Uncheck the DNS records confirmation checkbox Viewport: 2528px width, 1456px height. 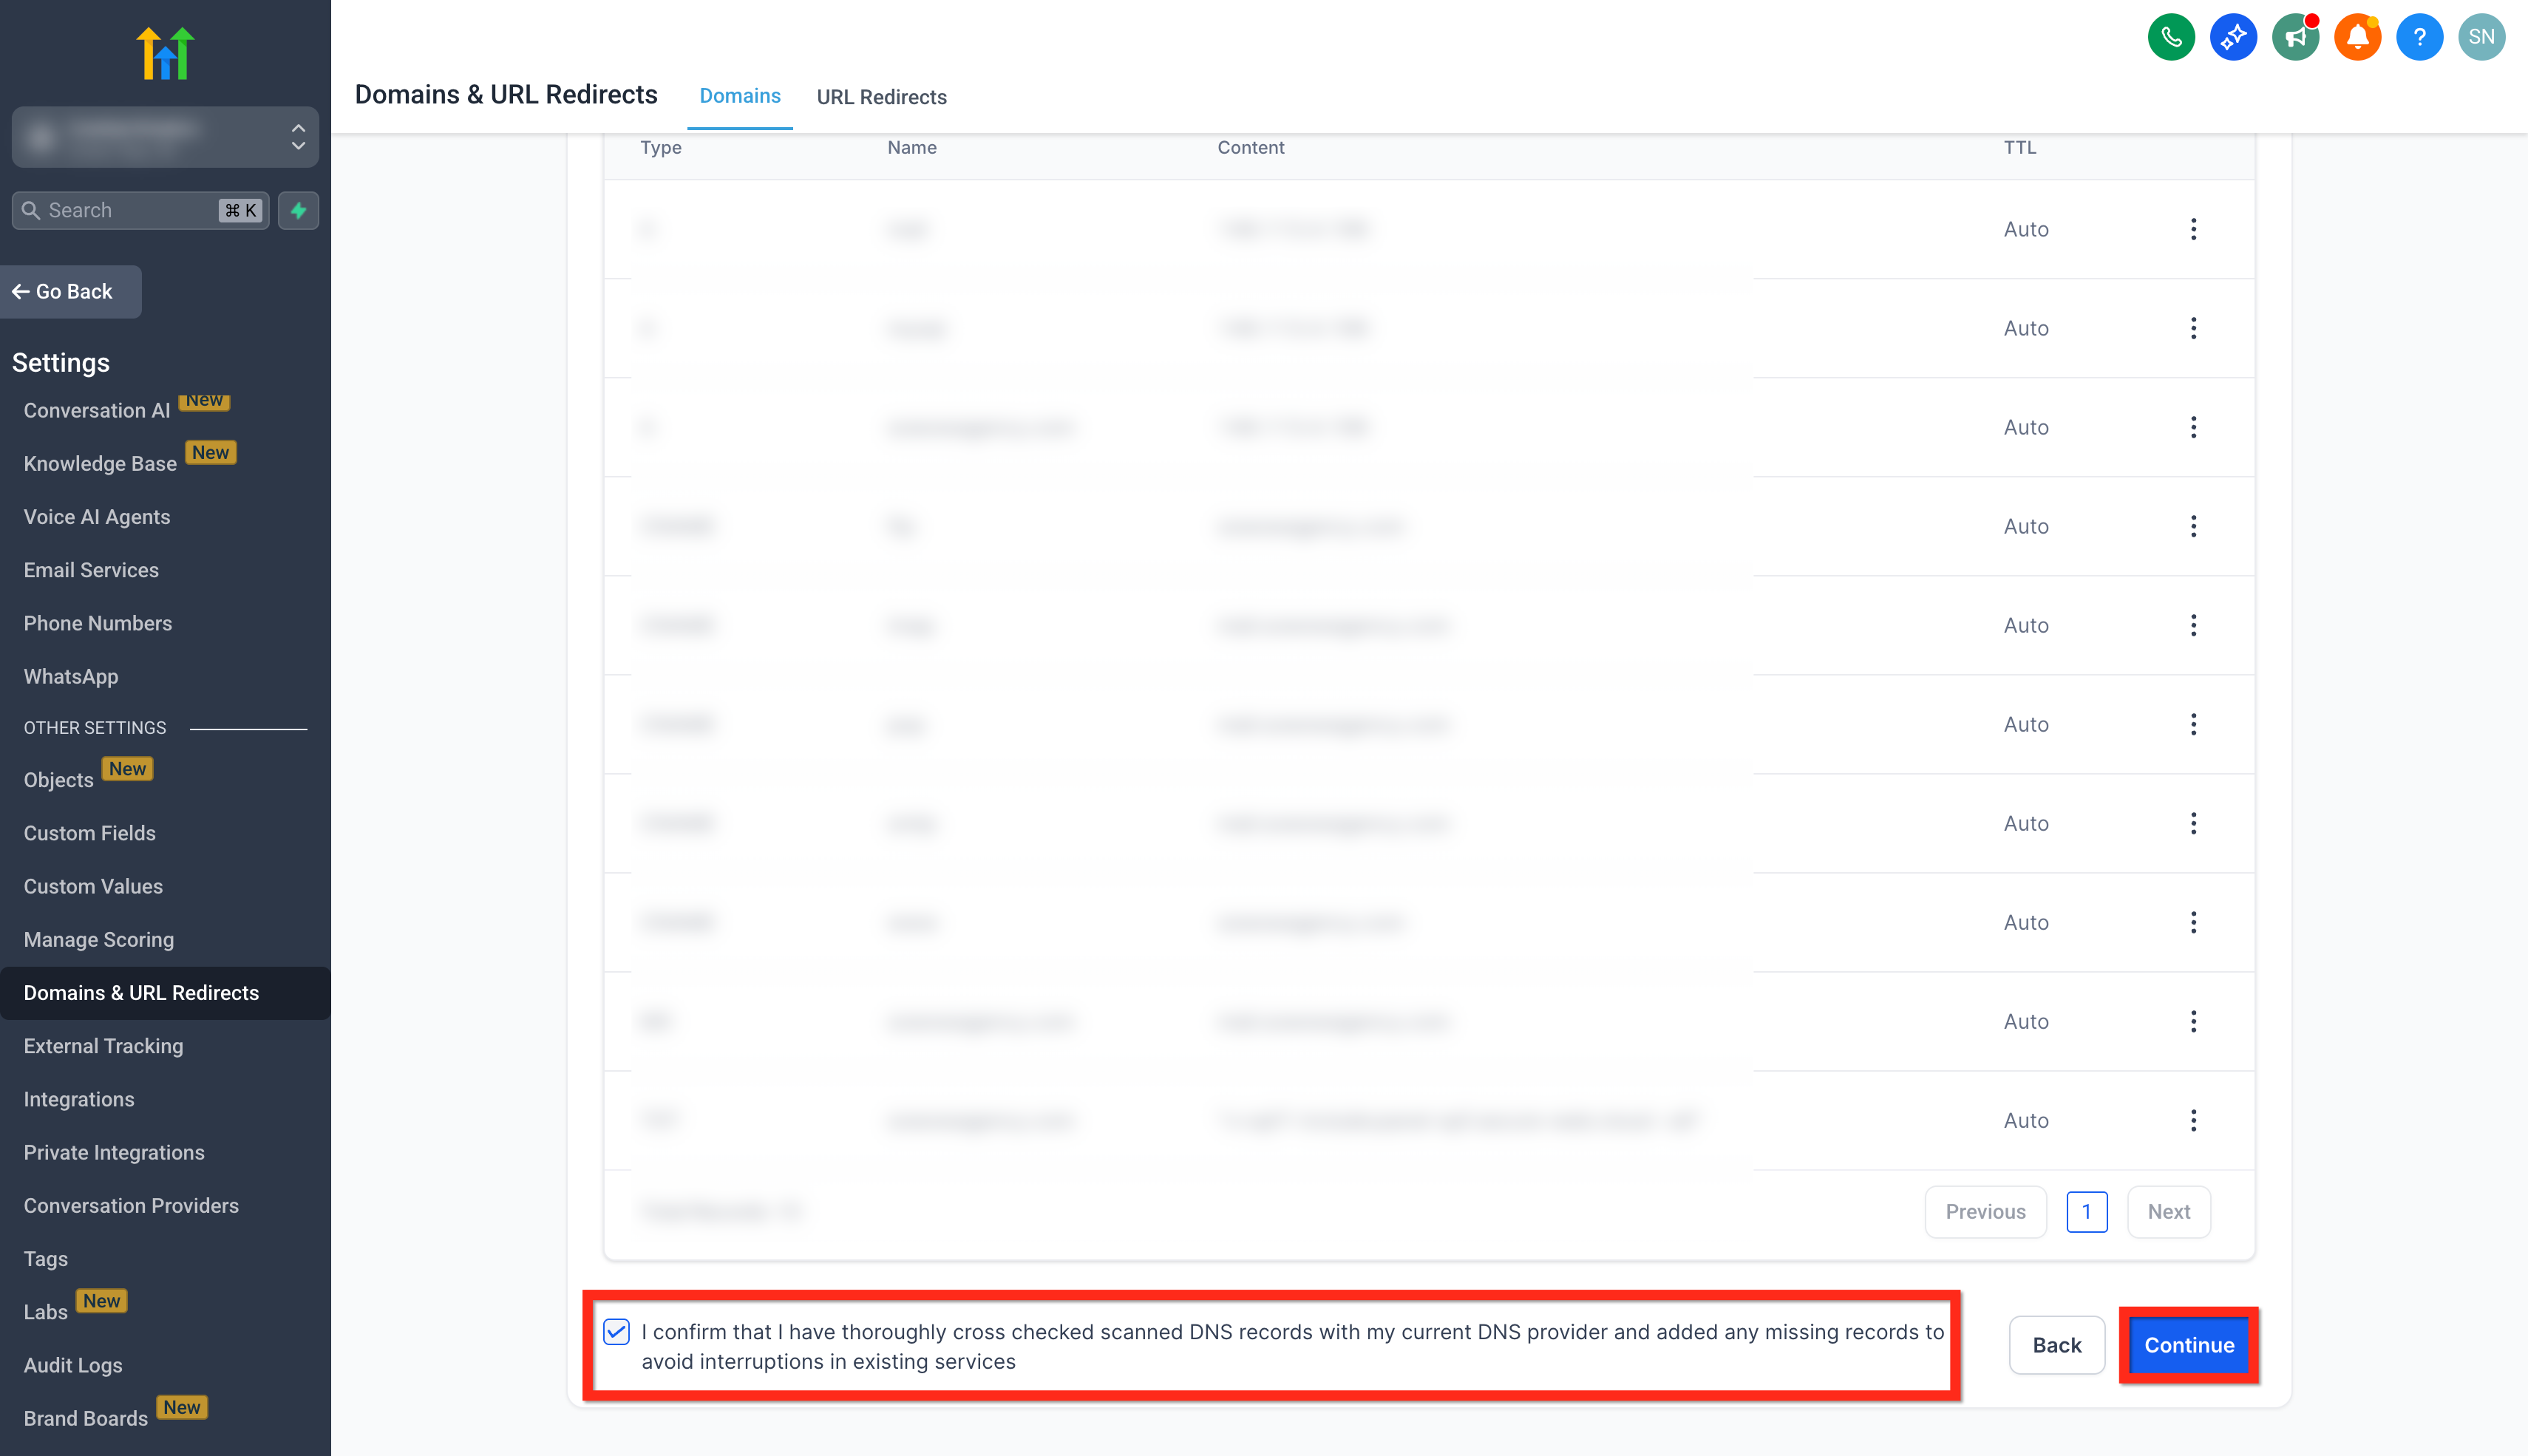(616, 1331)
